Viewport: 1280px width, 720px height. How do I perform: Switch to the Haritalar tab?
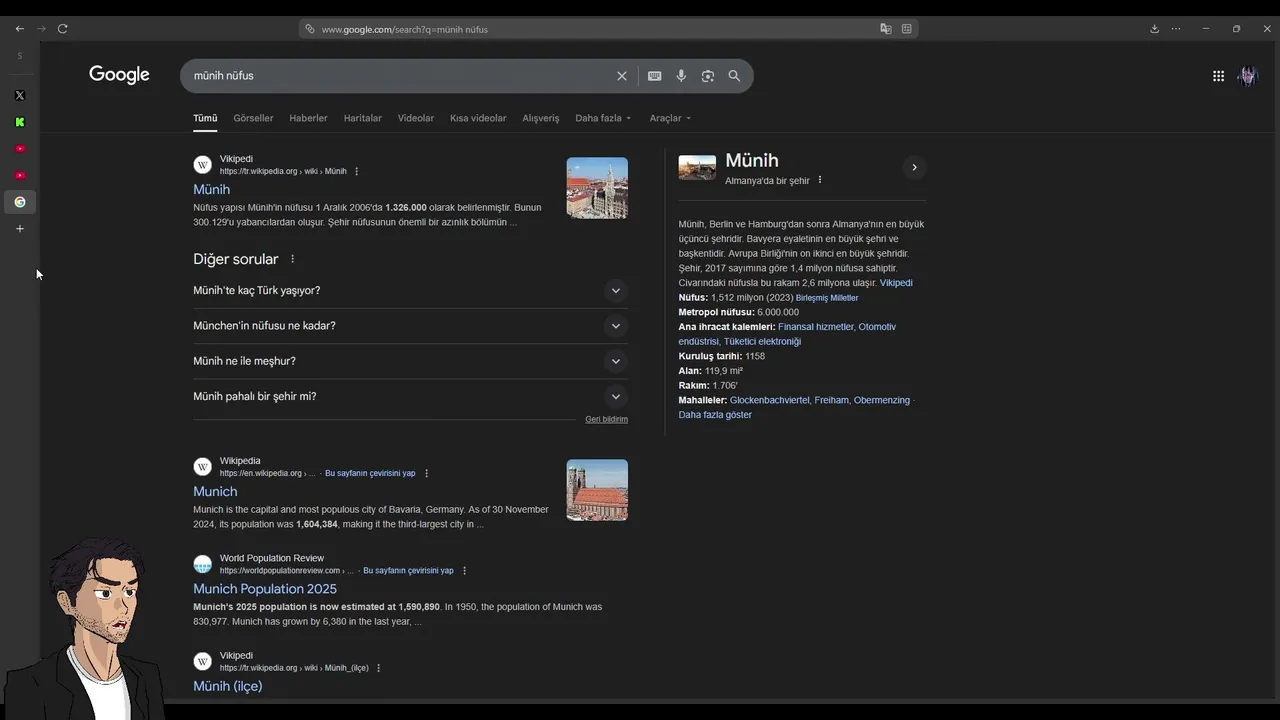click(363, 118)
